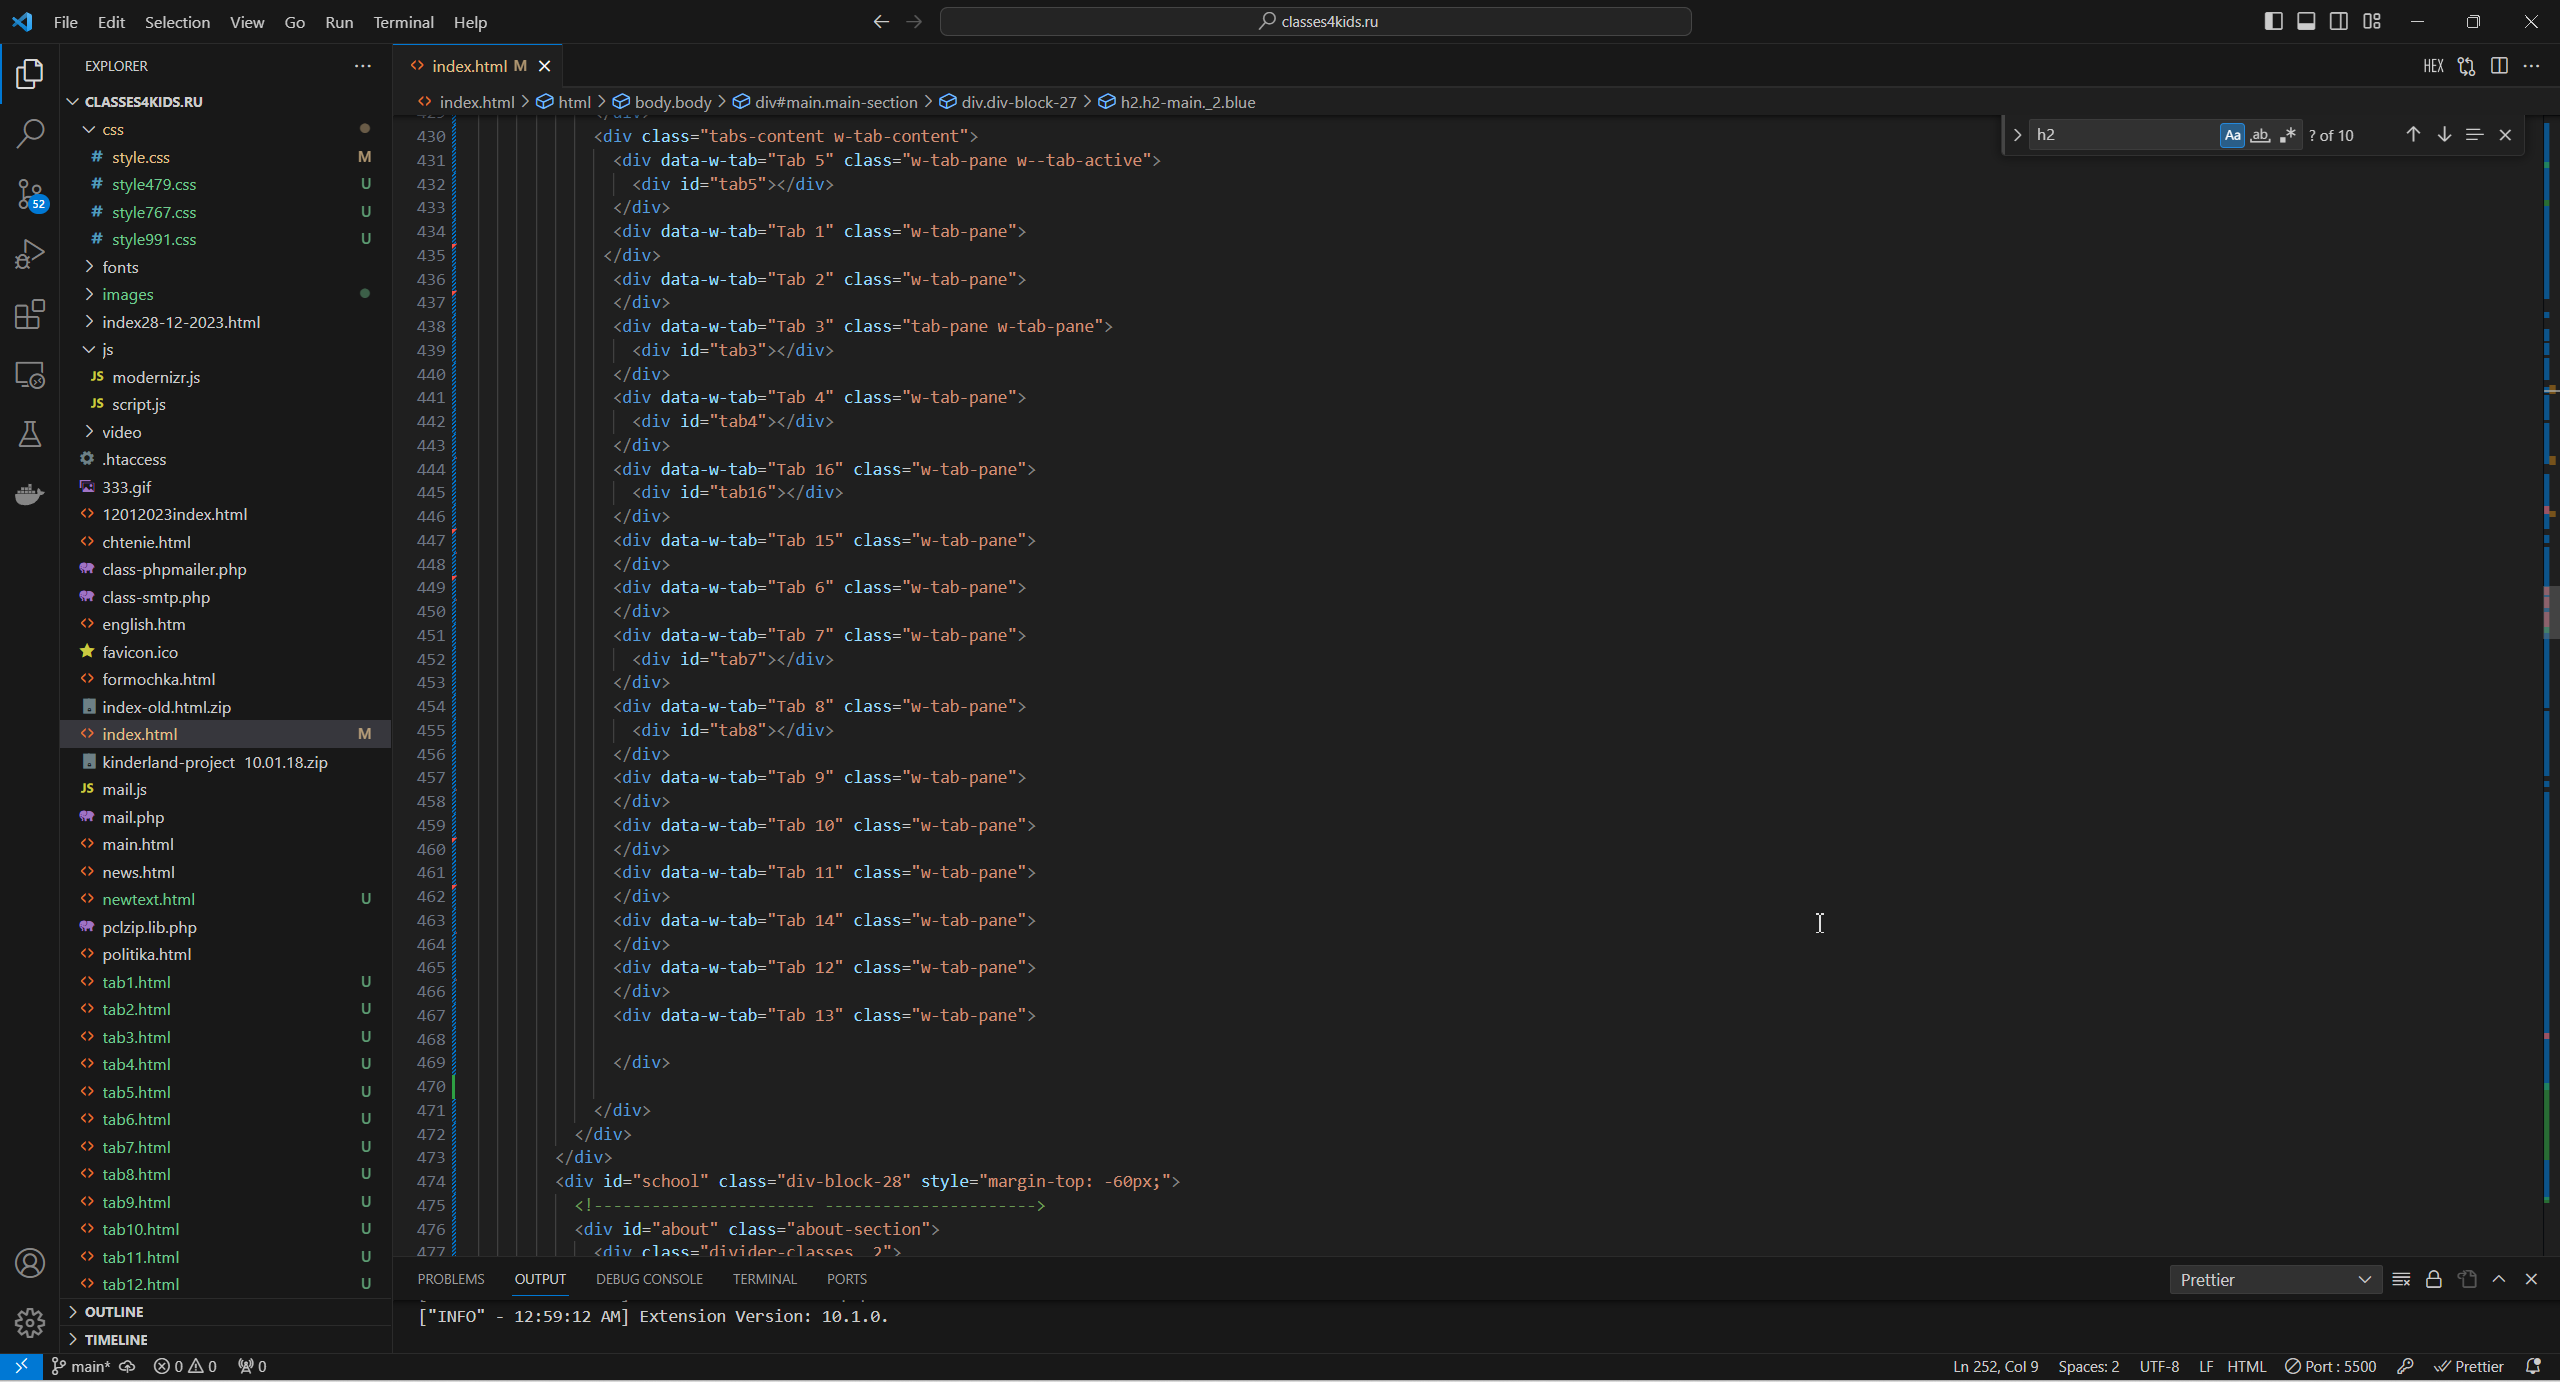This screenshot has height=1382, width=2560.
Task: Toggle Match Case in the find widget
Action: point(2232,135)
